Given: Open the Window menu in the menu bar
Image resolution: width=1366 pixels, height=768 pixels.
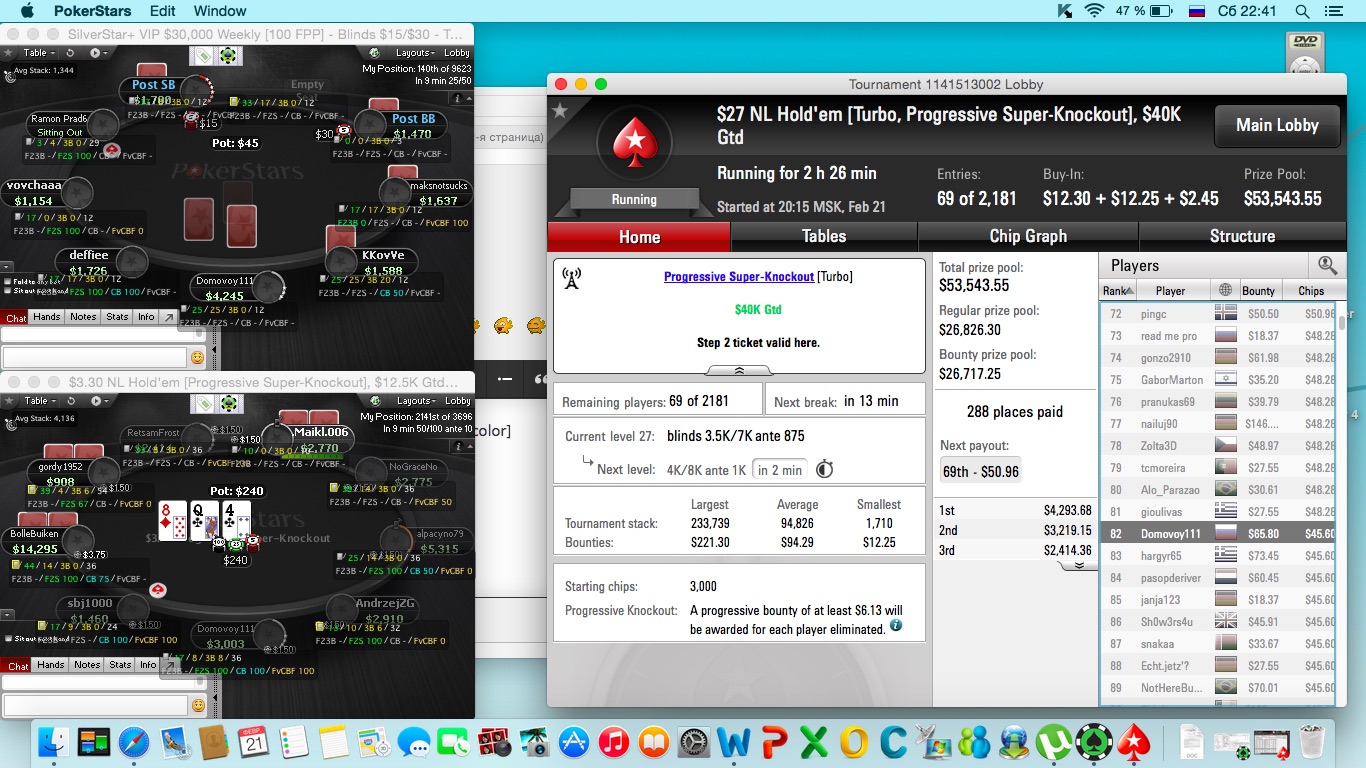Looking at the screenshot, I should 219,11.
